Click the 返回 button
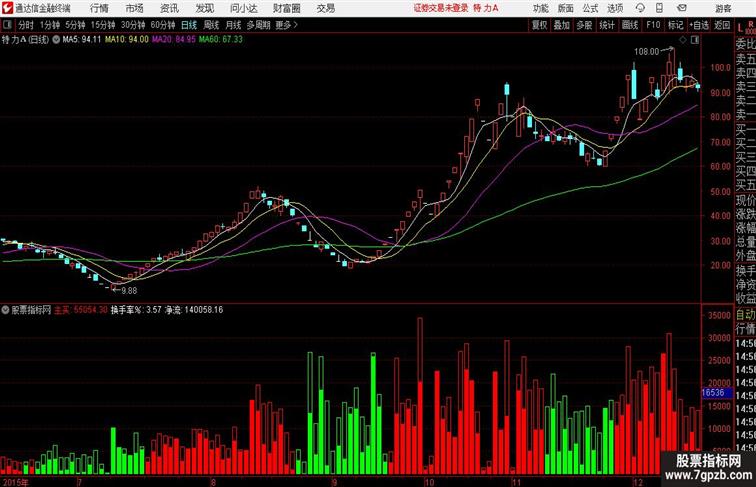This screenshot has height=487, width=756. (722, 25)
